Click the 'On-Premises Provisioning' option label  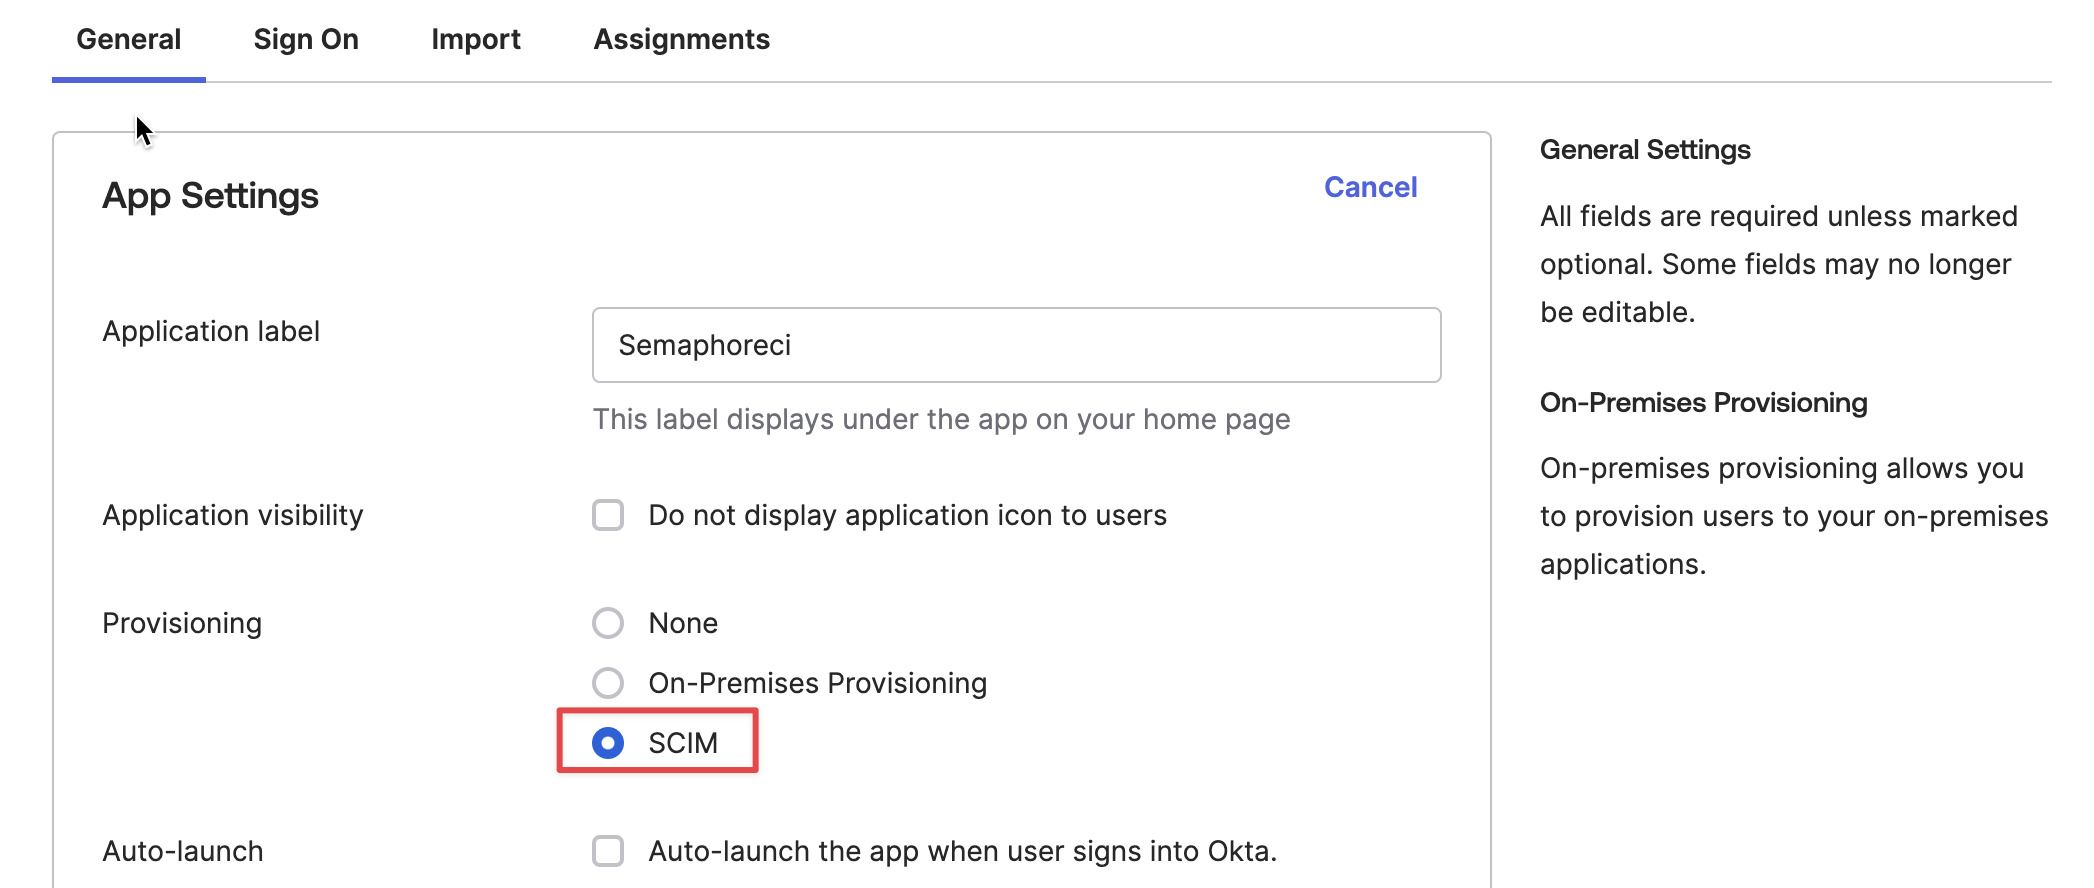817,683
